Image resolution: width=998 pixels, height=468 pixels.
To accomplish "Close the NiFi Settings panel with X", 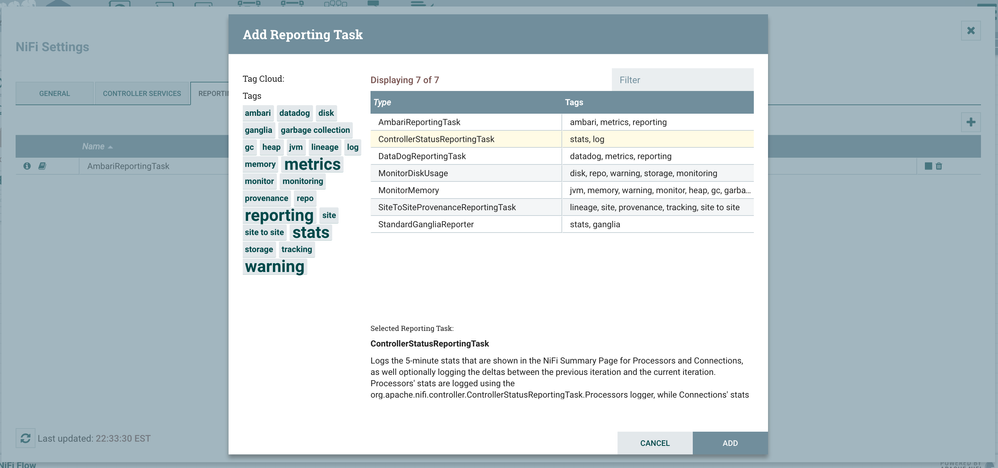I will tap(971, 31).
